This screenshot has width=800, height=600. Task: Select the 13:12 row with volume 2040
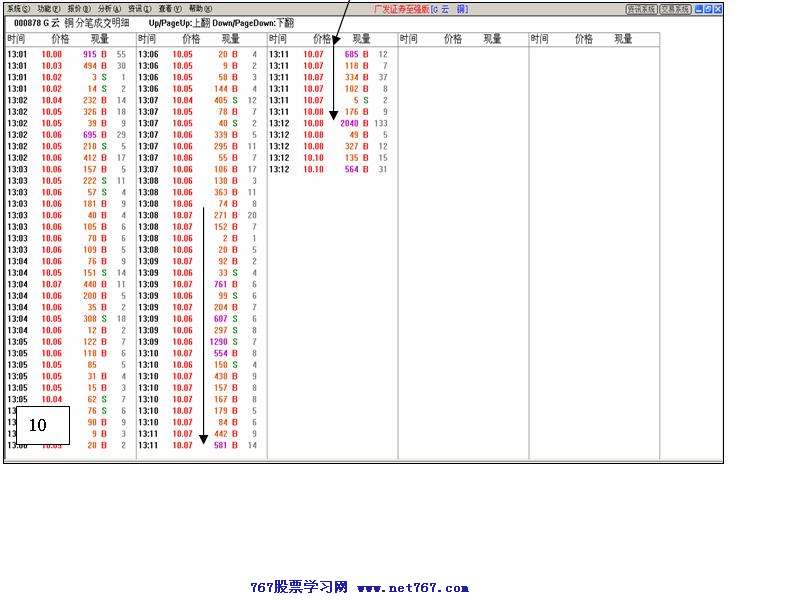point(330,123)
